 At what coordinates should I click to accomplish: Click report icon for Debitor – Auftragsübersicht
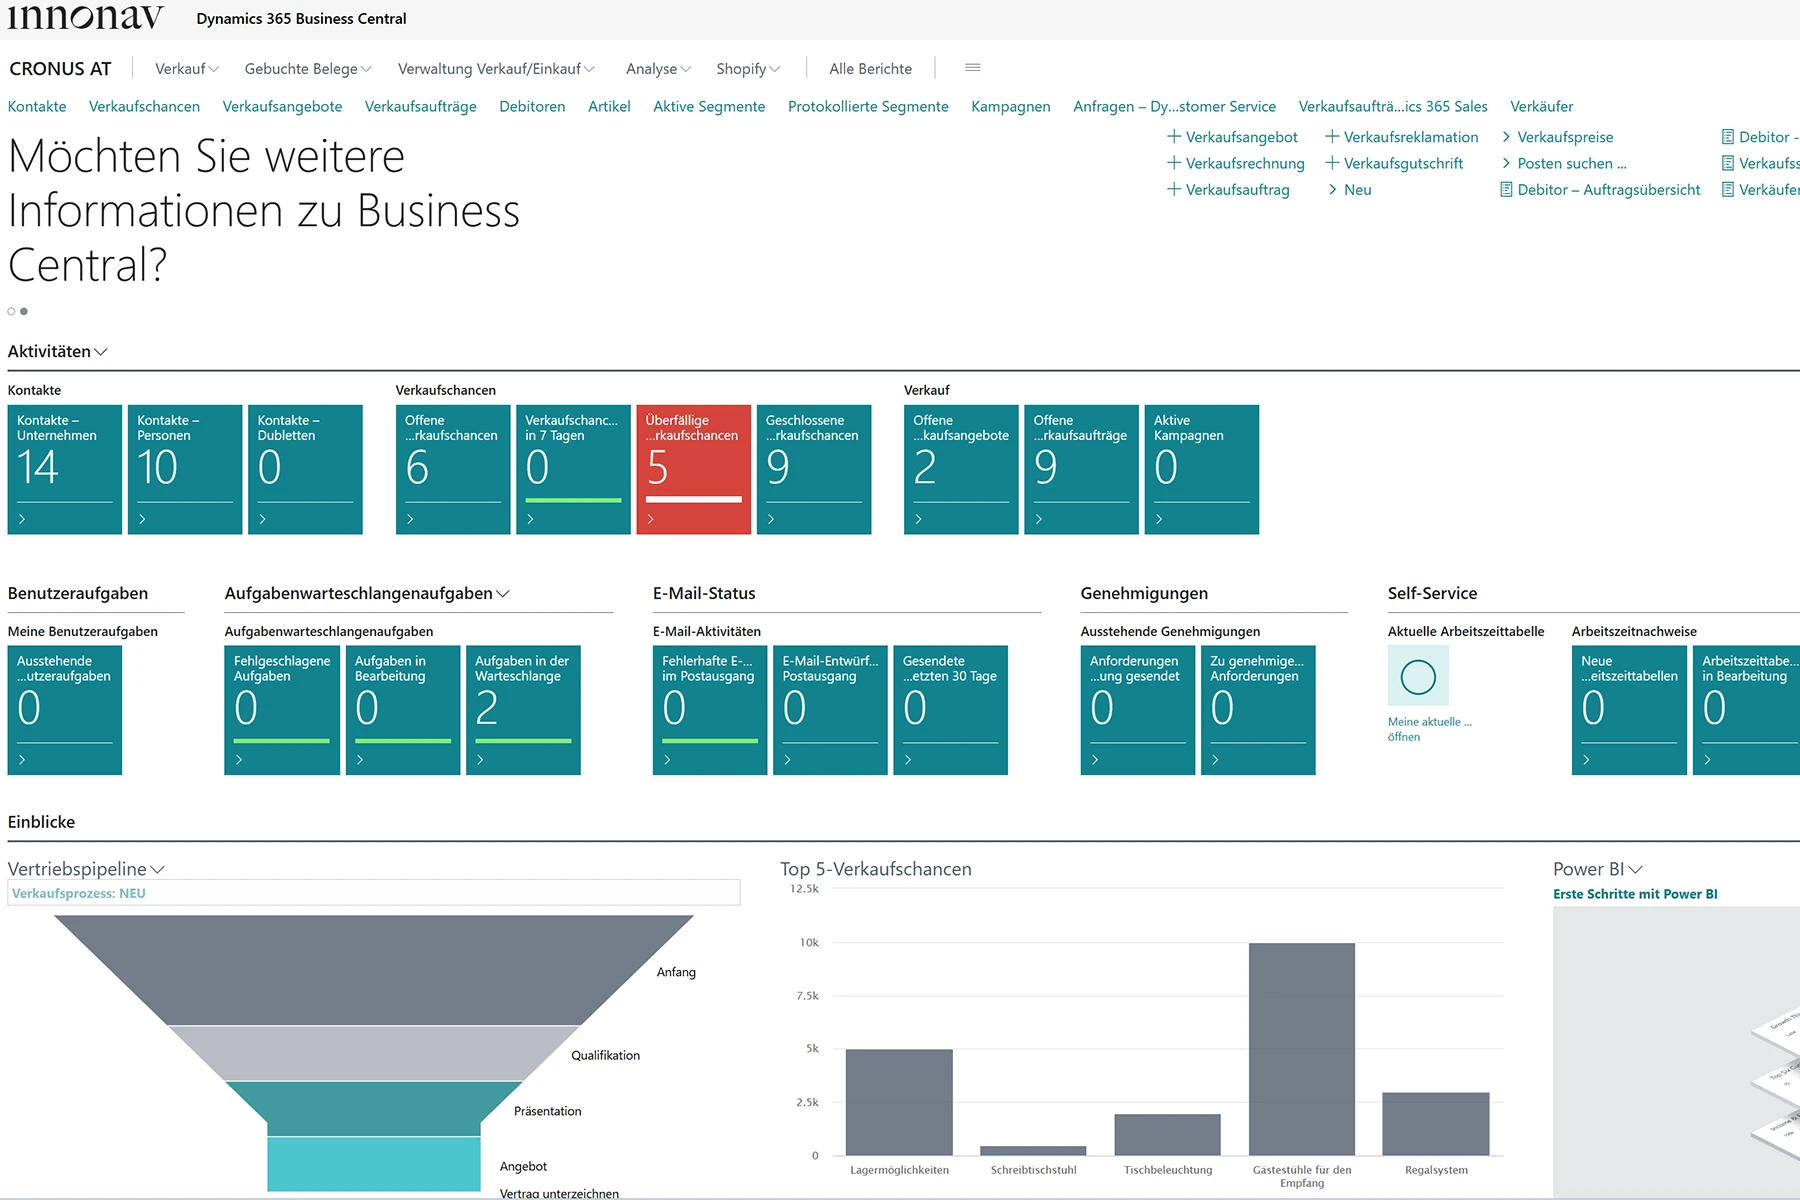[1506, 190]
